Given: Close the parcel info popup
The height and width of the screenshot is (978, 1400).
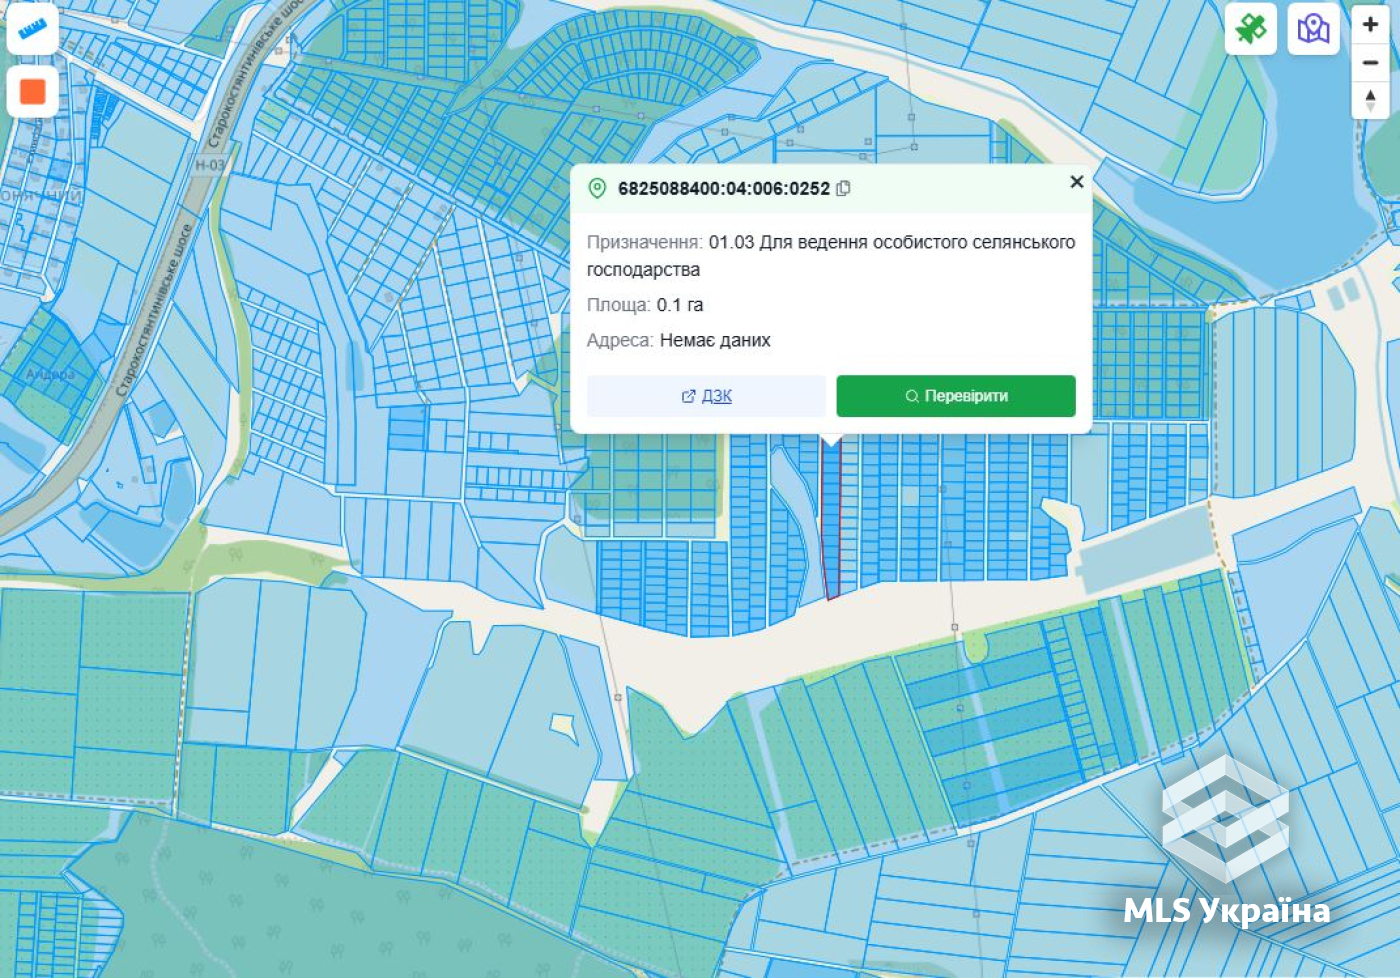Looking at the screenshot, I should [1076, 181].
